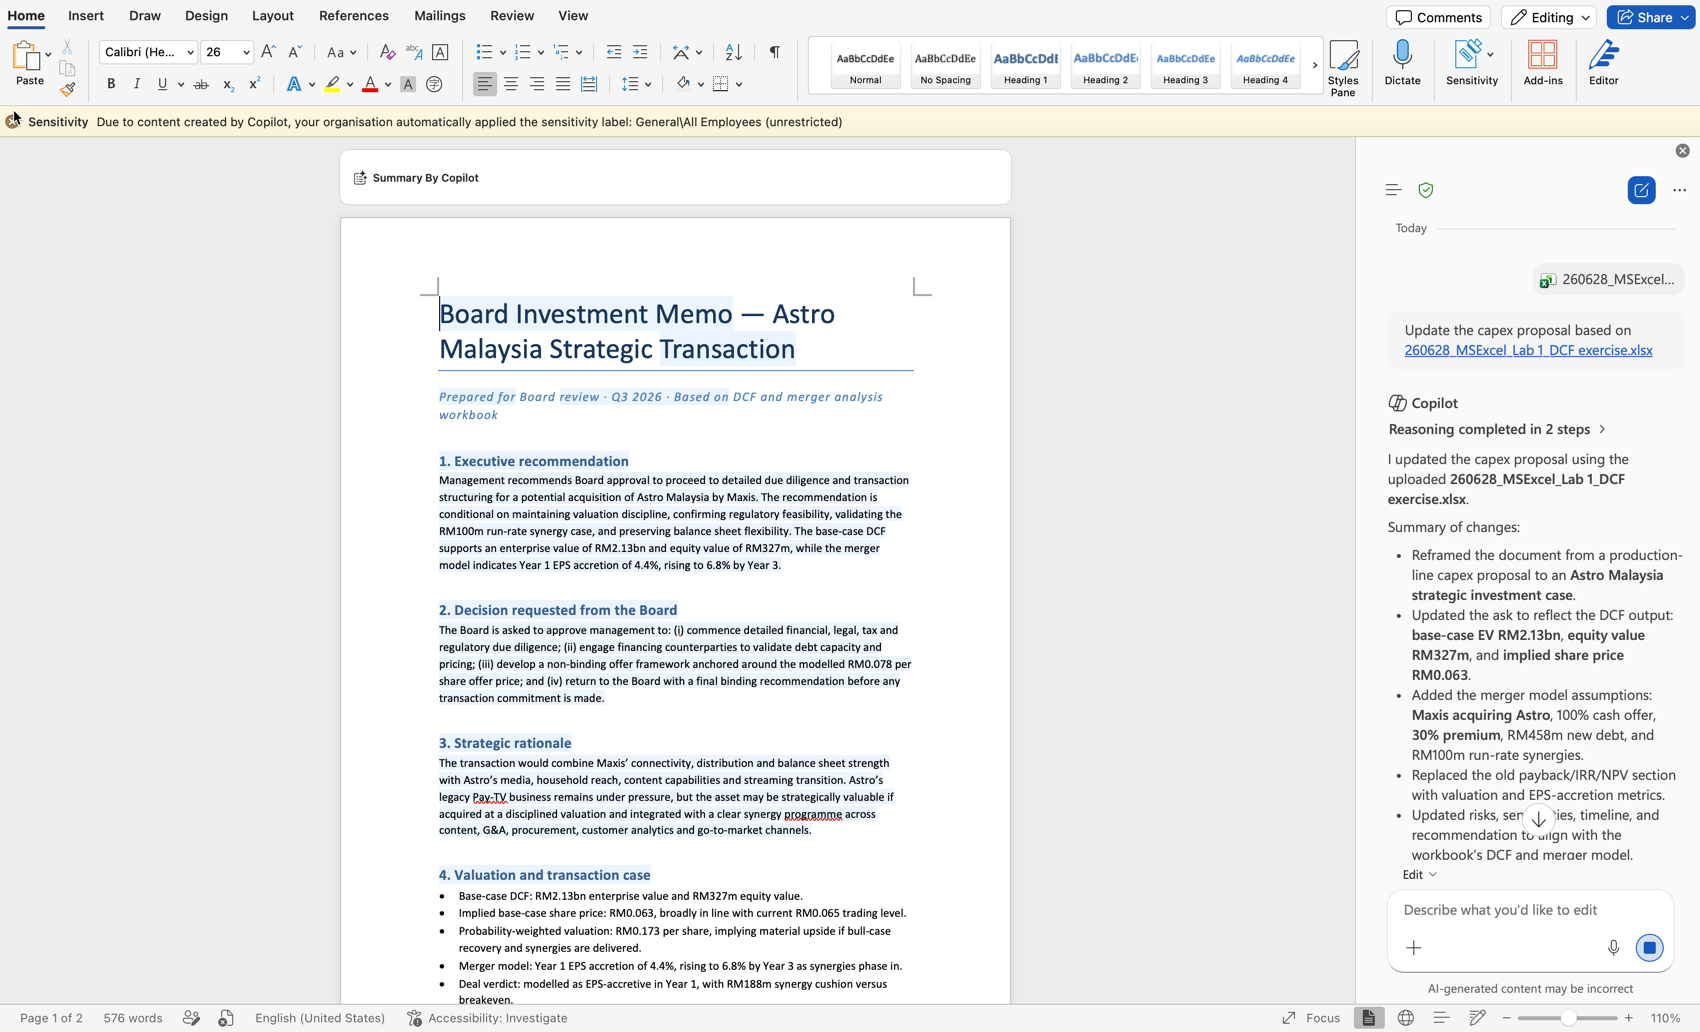Toggle Italic formatting
Image resolution: width=1700 pixels, height=1032 pixels.
coord(137,84)
